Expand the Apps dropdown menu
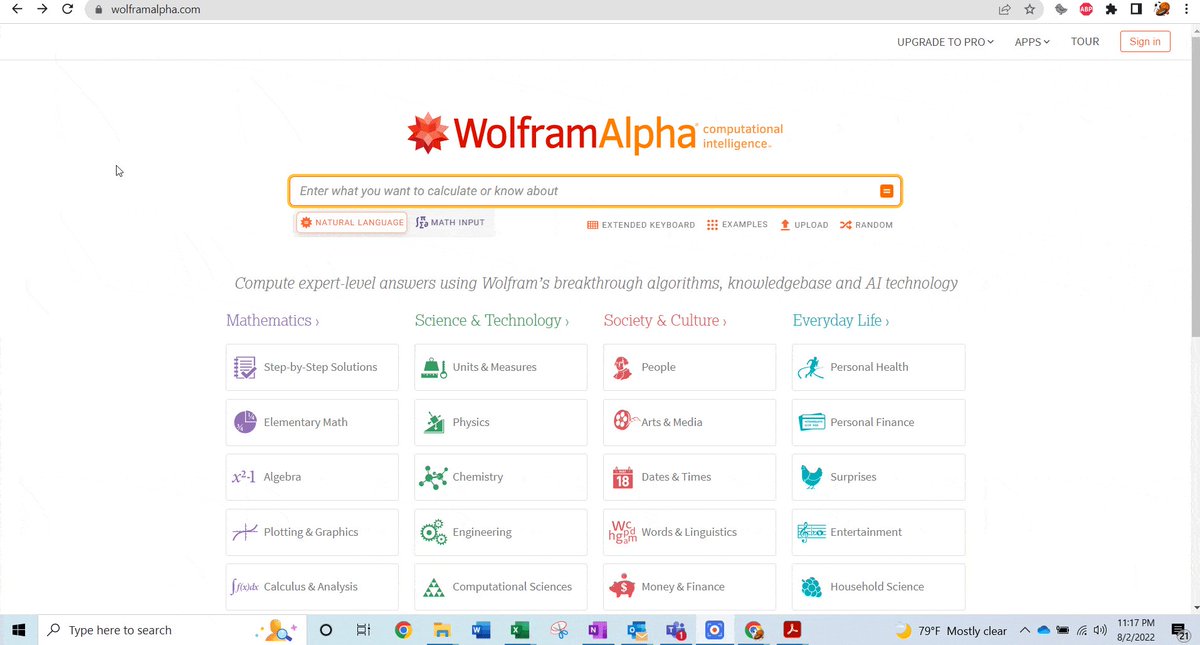Image resolution: width=1200 pixels, height=645 pixels. coord(1032,42)
